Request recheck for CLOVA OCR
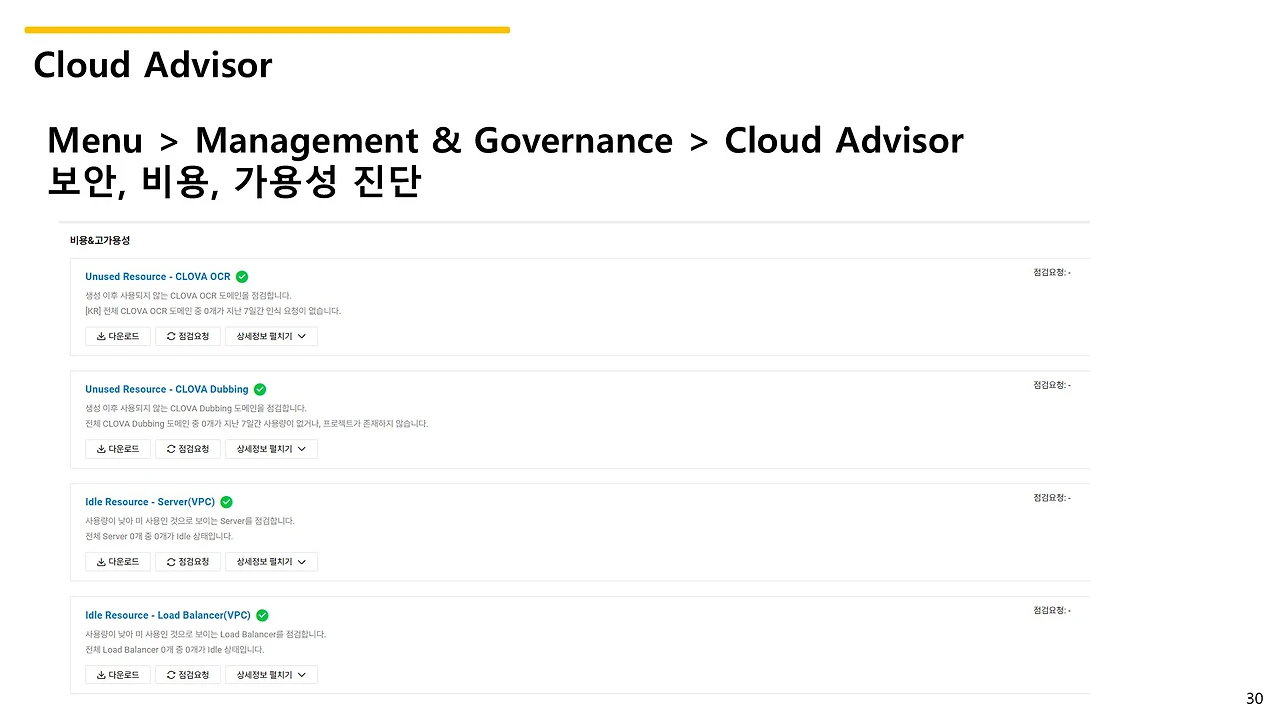Image resolution: width=1280 pixels, height=720 pixels. click(x=188, y=336)
